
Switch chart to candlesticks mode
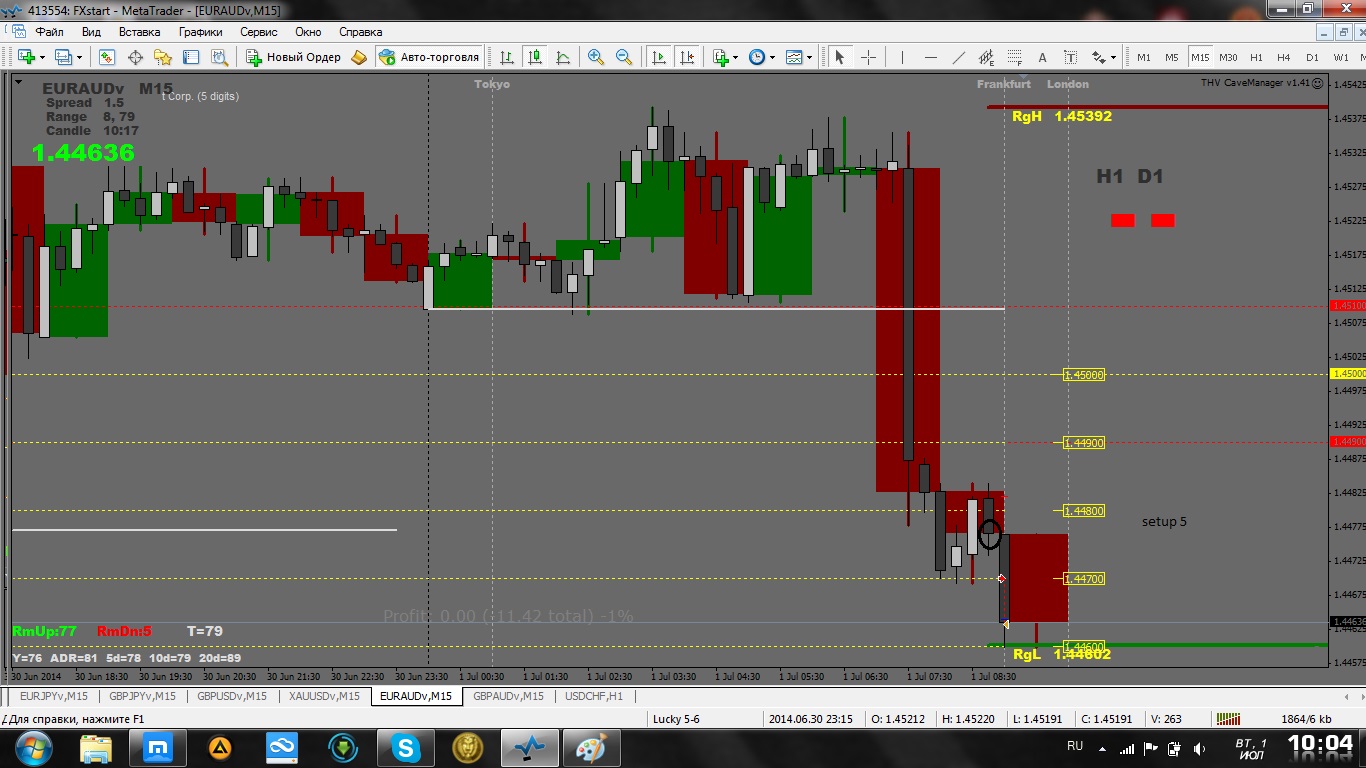click(x=535, y=57)
